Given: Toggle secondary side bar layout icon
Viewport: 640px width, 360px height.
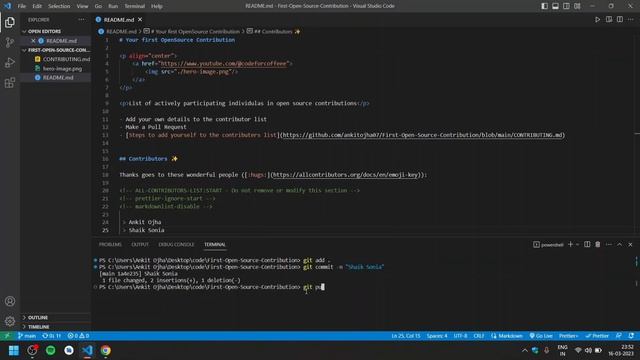Looking at the screenshot, I should pos(567,6).
